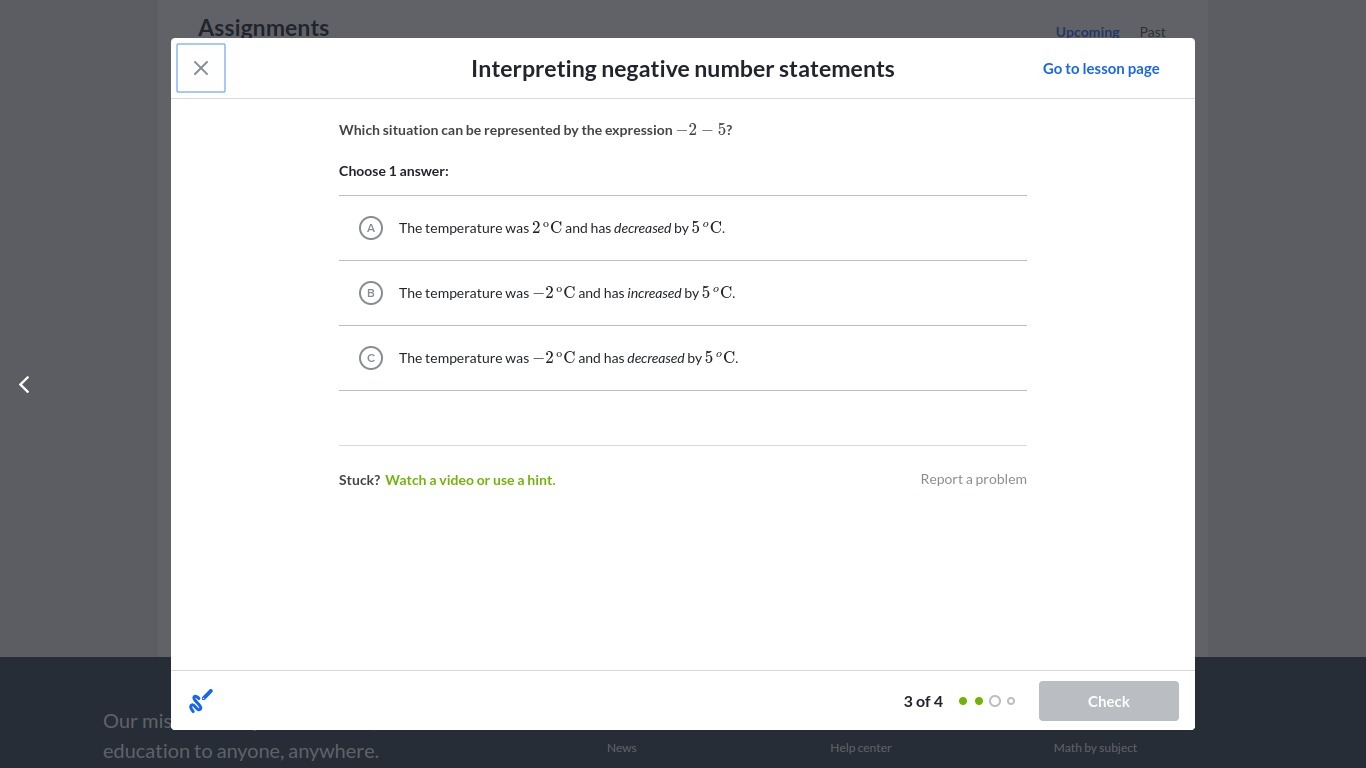Switch to the Upcoming assignments tab

pyautogui.click(x=1087, y=32)
